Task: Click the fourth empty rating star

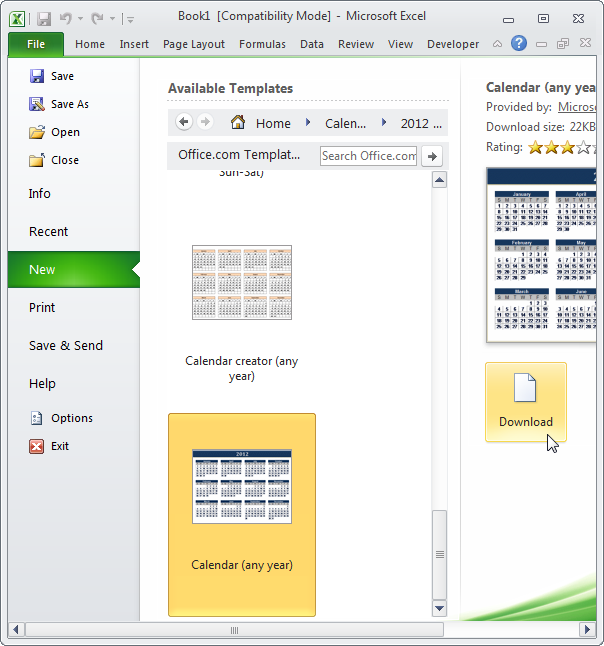Action: coord(583,147)
